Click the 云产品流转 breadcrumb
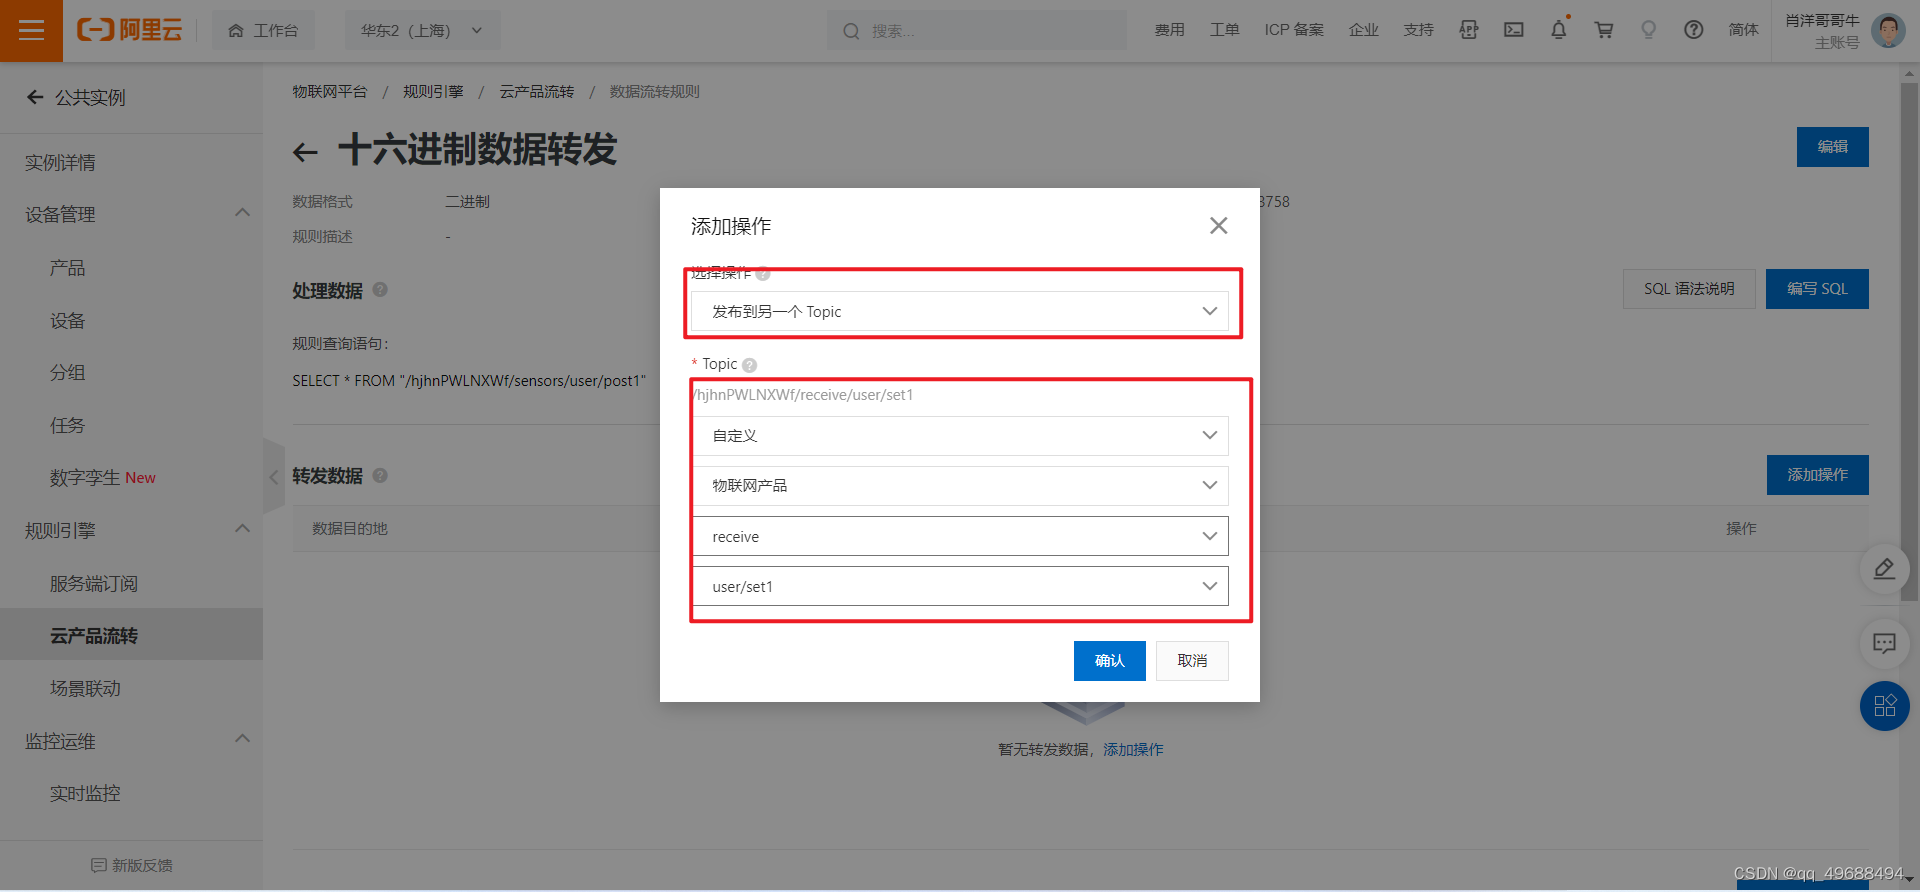 [x=537, y=91]
